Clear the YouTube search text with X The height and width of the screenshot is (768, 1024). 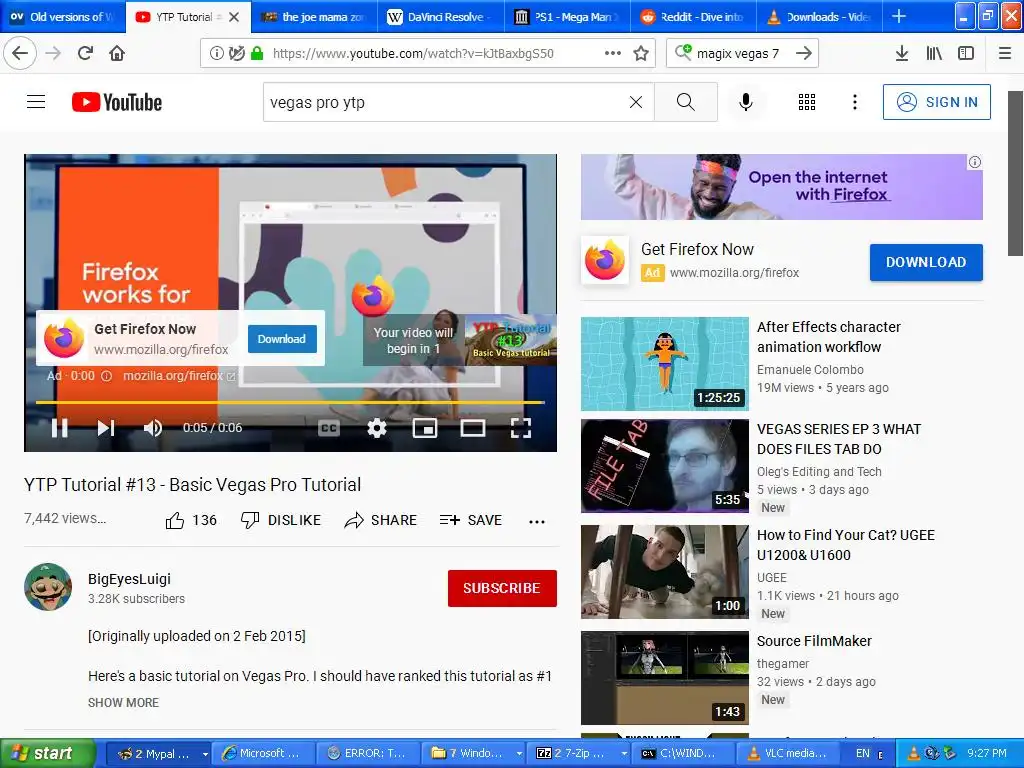[x=635, y=102]
